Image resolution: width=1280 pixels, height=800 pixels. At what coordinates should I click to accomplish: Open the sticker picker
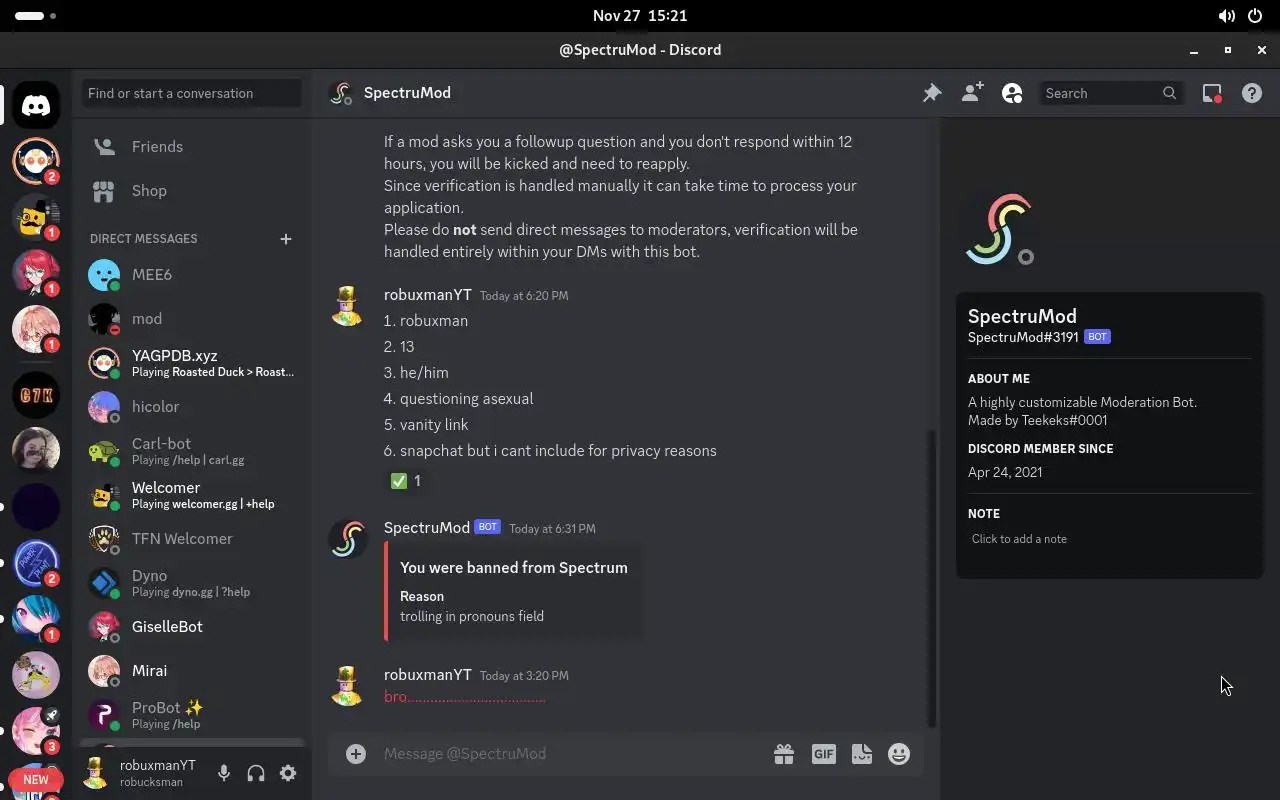[x=862, y=754]
